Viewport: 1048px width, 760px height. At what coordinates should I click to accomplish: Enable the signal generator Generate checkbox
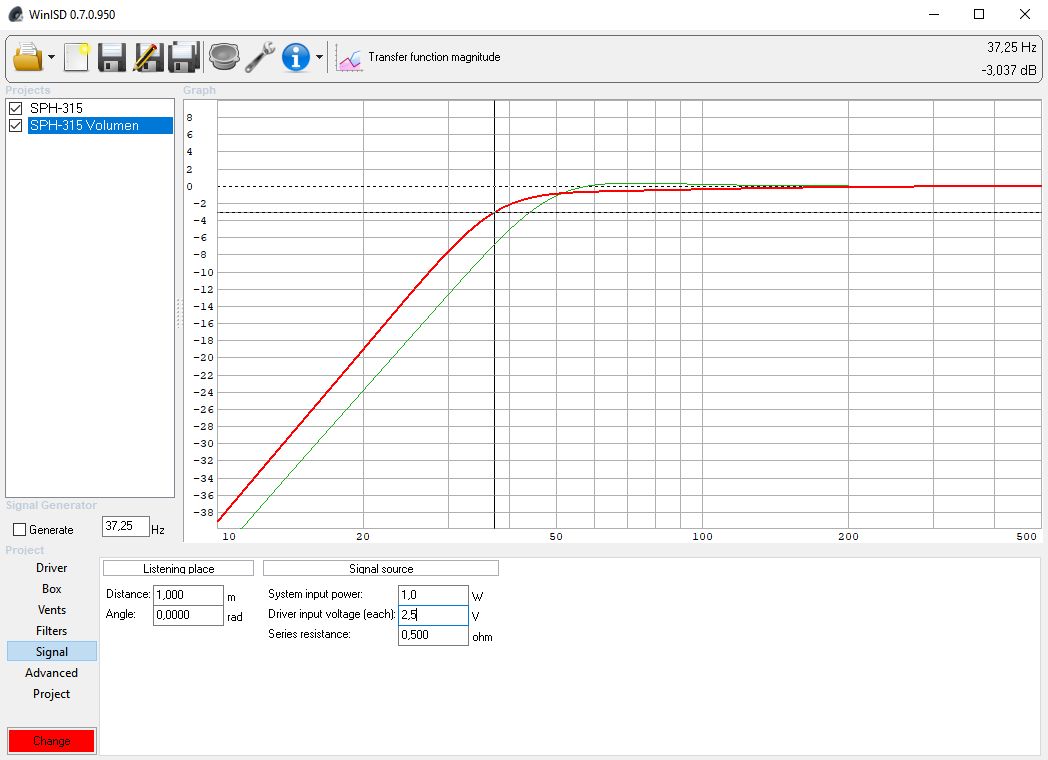[19, 530]
